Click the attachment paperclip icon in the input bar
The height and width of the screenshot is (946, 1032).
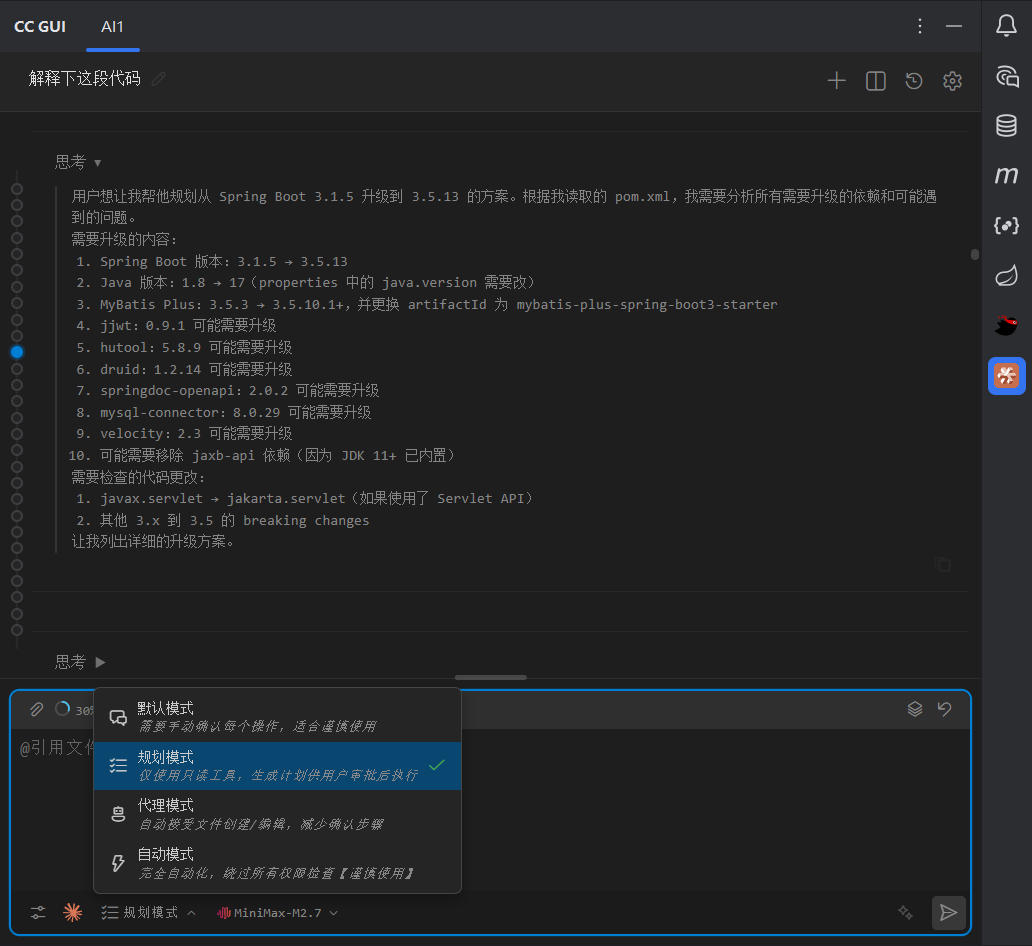coord(36,709)
